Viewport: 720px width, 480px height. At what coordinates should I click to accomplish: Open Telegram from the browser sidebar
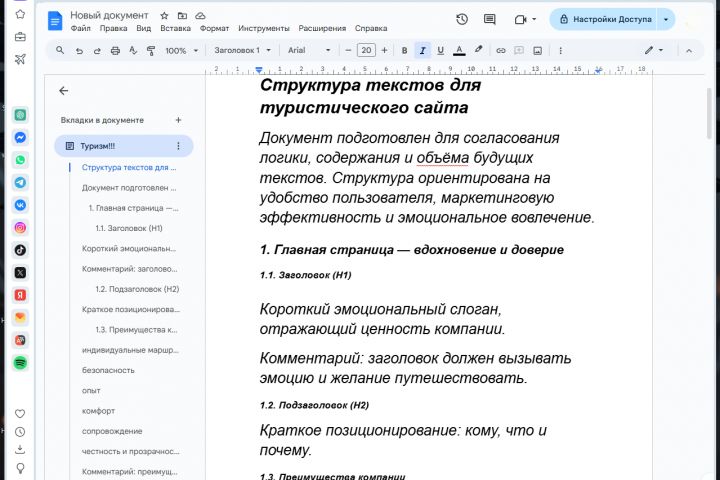(20, 182)
